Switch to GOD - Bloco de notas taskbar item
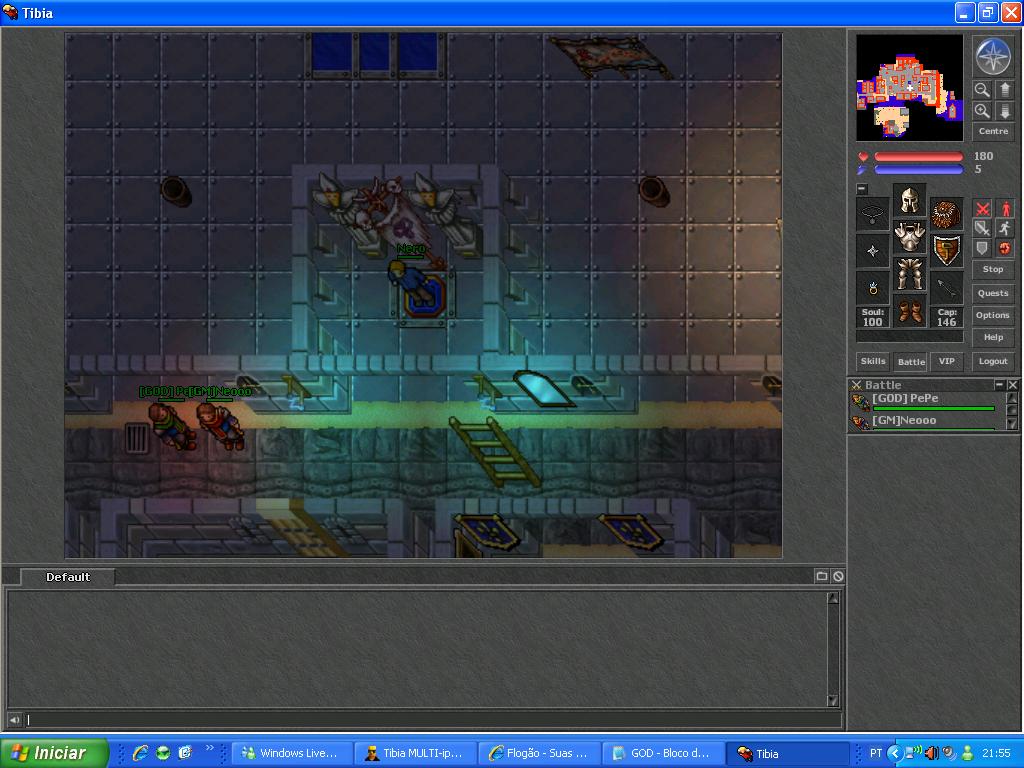1024x768 pixels. pyautogui.click(x=662, y=753)
